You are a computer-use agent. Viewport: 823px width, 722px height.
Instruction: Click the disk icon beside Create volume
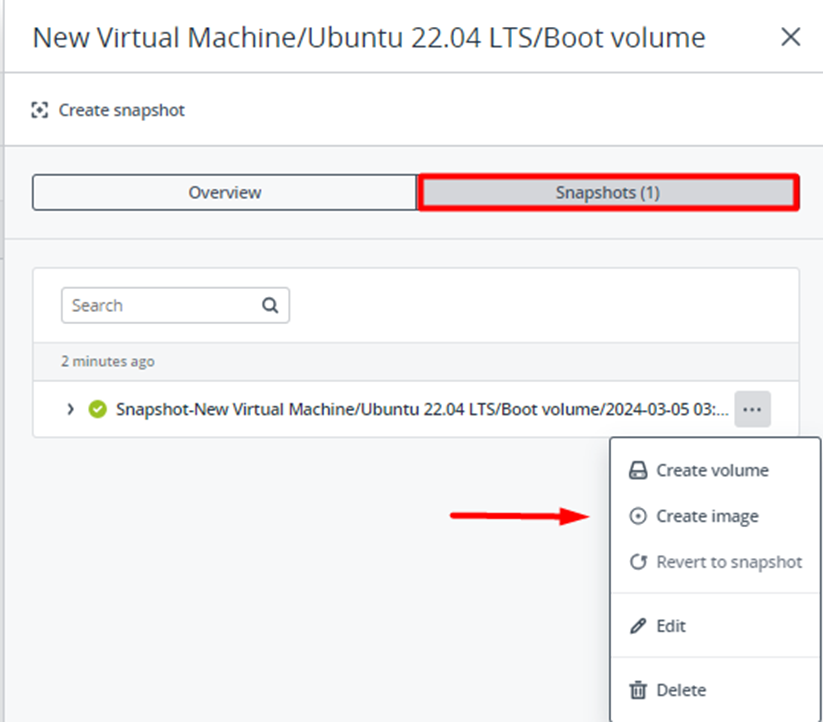click(x=637, y=471)
